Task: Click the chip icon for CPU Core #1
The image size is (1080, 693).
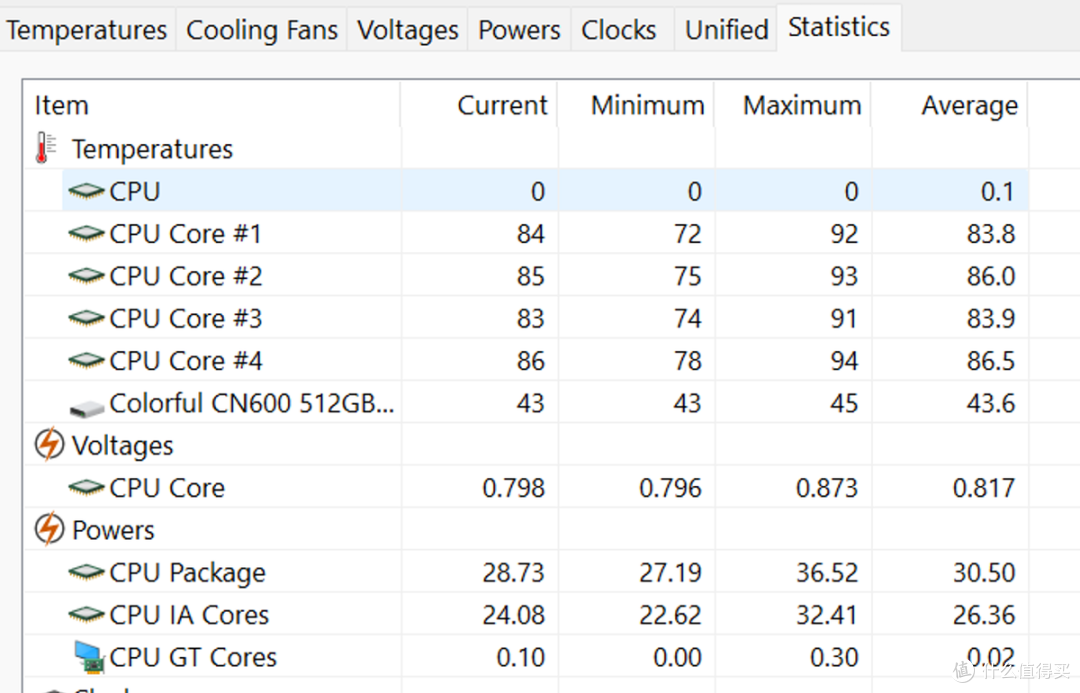Action: pyautogui.click(x=86, y=234)
